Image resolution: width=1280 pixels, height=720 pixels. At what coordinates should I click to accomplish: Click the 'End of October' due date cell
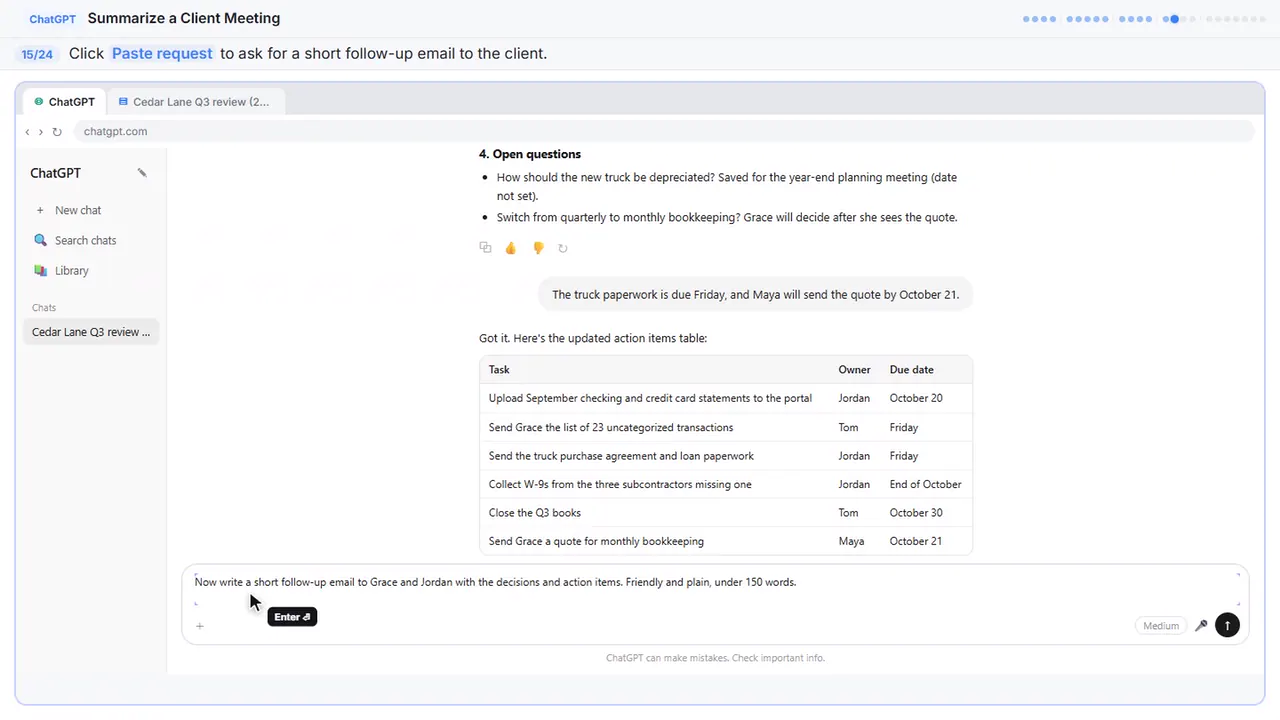926,485
